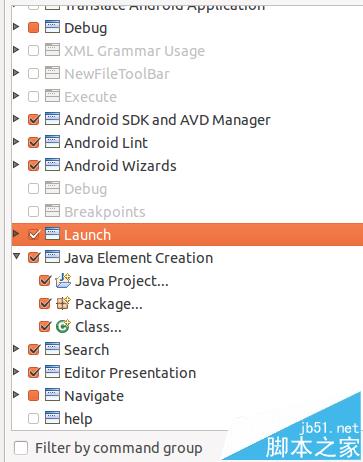Collapse the Java Element Creation node
Image resolution: width=363 pixels, height=462 pixels.
click(16, 256)
